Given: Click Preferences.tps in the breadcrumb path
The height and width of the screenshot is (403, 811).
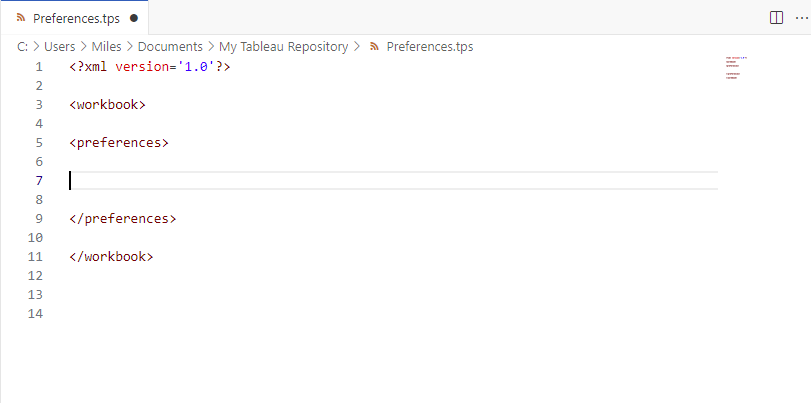Looking at the screenshot, I should coord(429,47).
